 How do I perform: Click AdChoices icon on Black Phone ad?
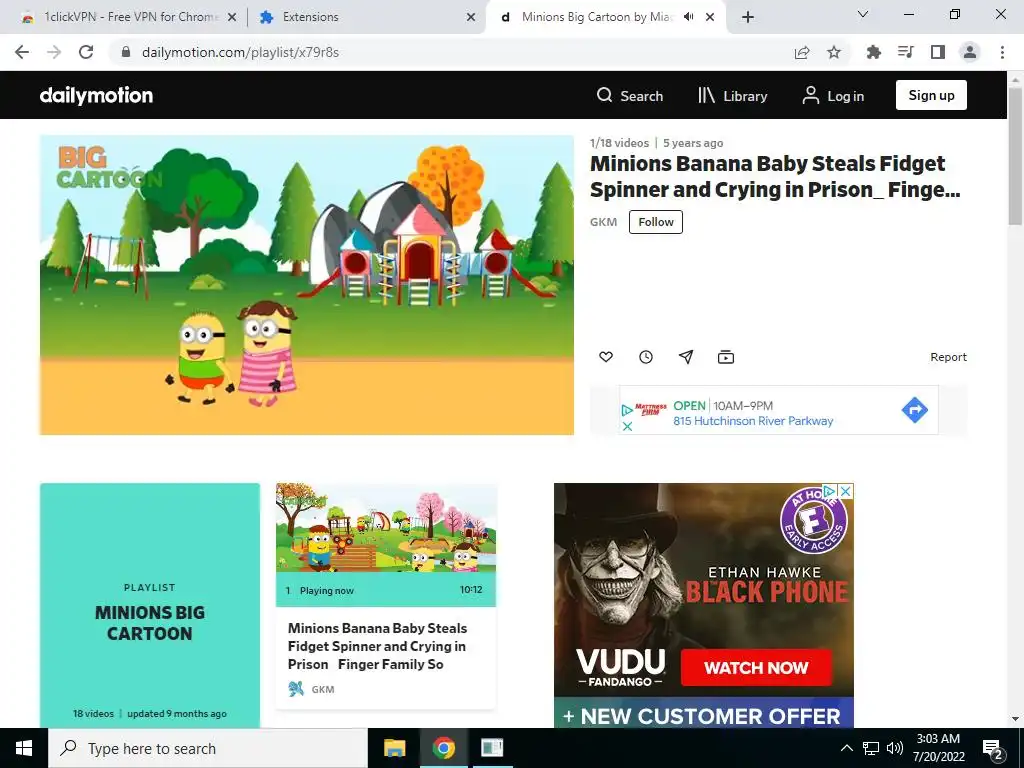pos(830,491)
